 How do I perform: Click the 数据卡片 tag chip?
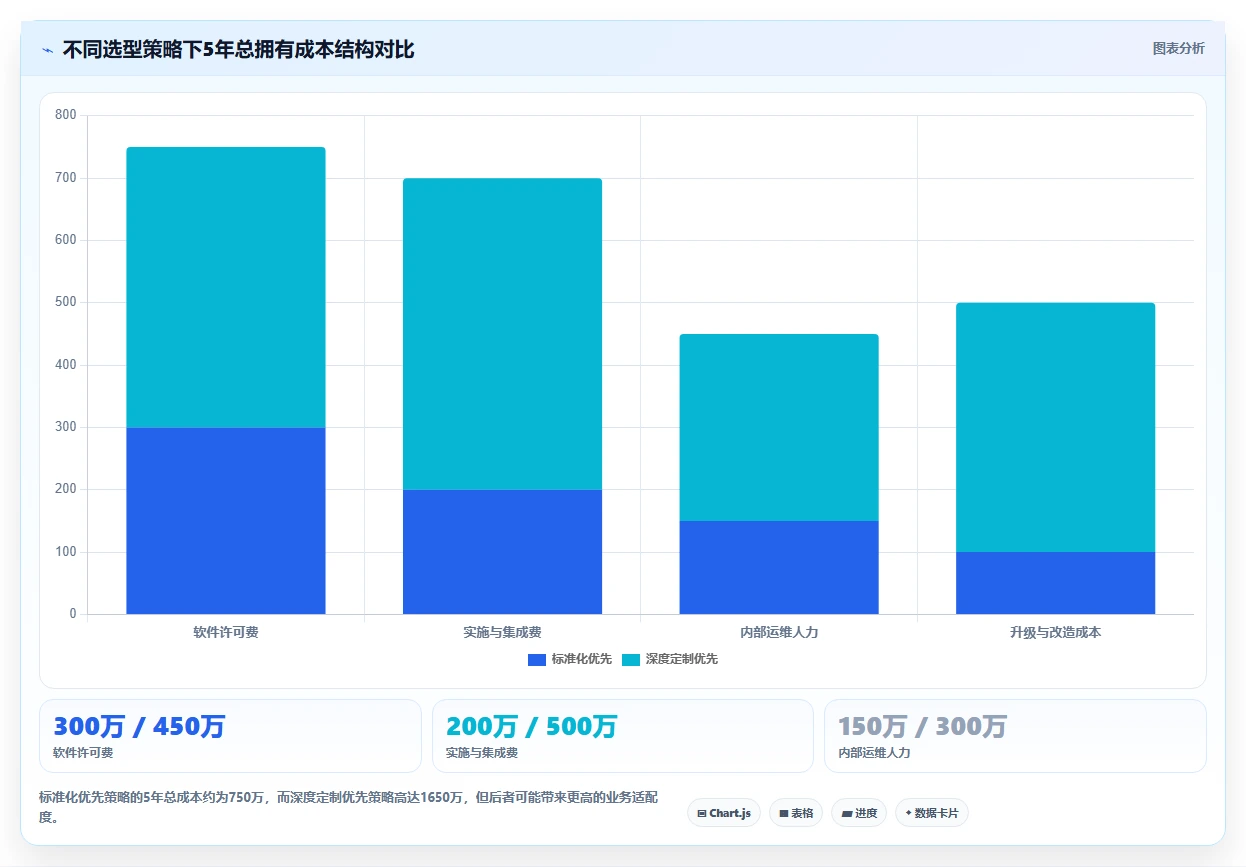932,813
